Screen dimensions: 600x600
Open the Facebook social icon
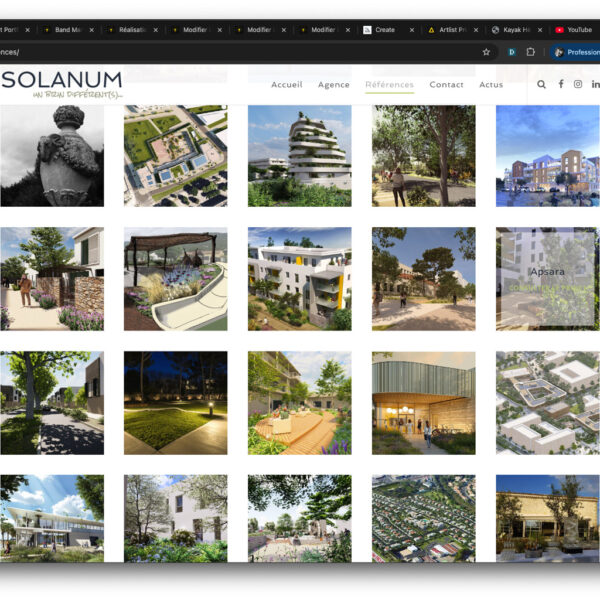point(561,85)
